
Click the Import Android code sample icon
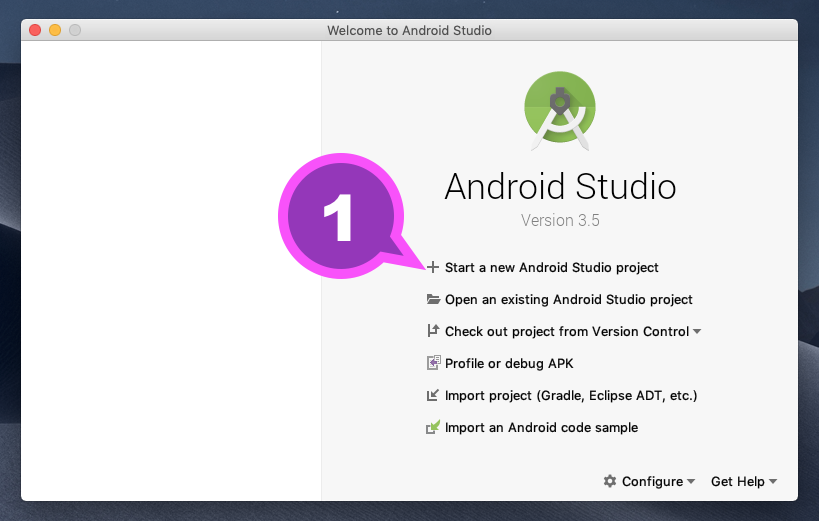433,427
